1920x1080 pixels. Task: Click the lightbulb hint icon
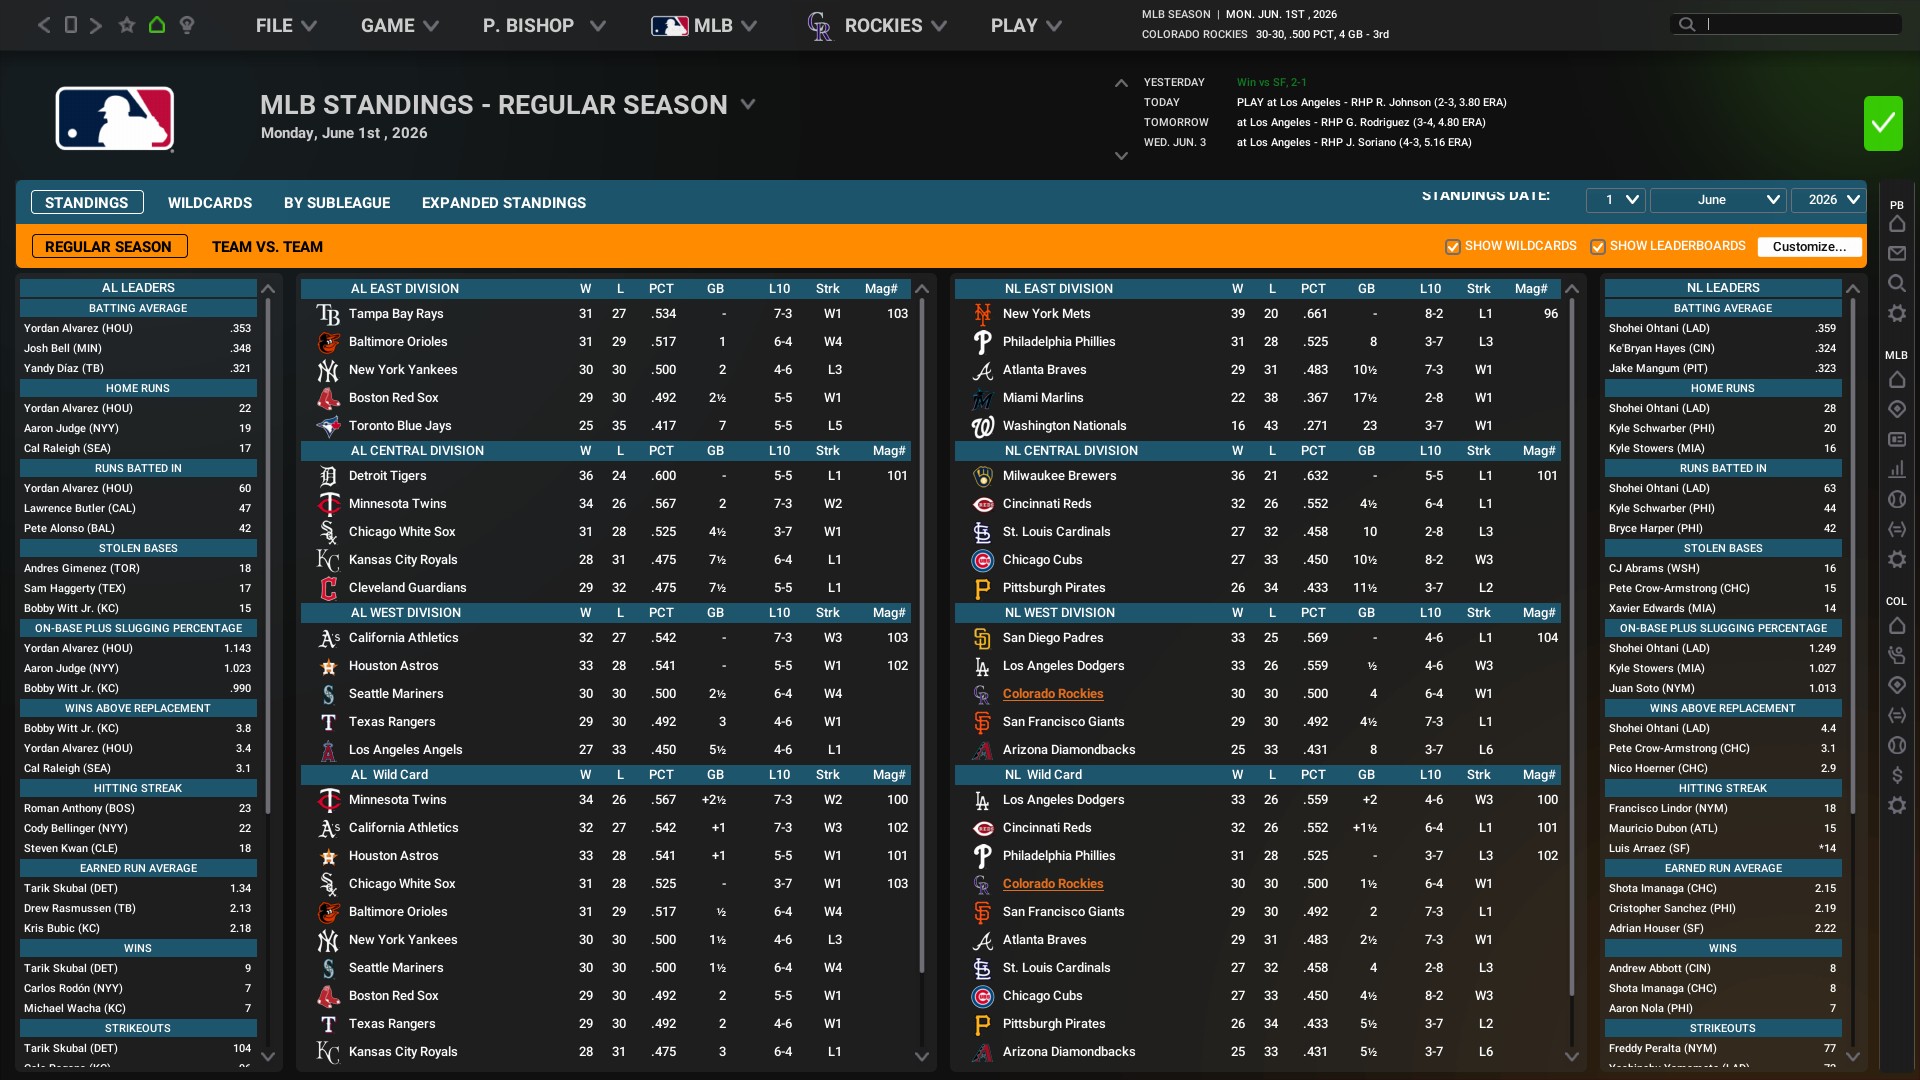click(187, 25)
